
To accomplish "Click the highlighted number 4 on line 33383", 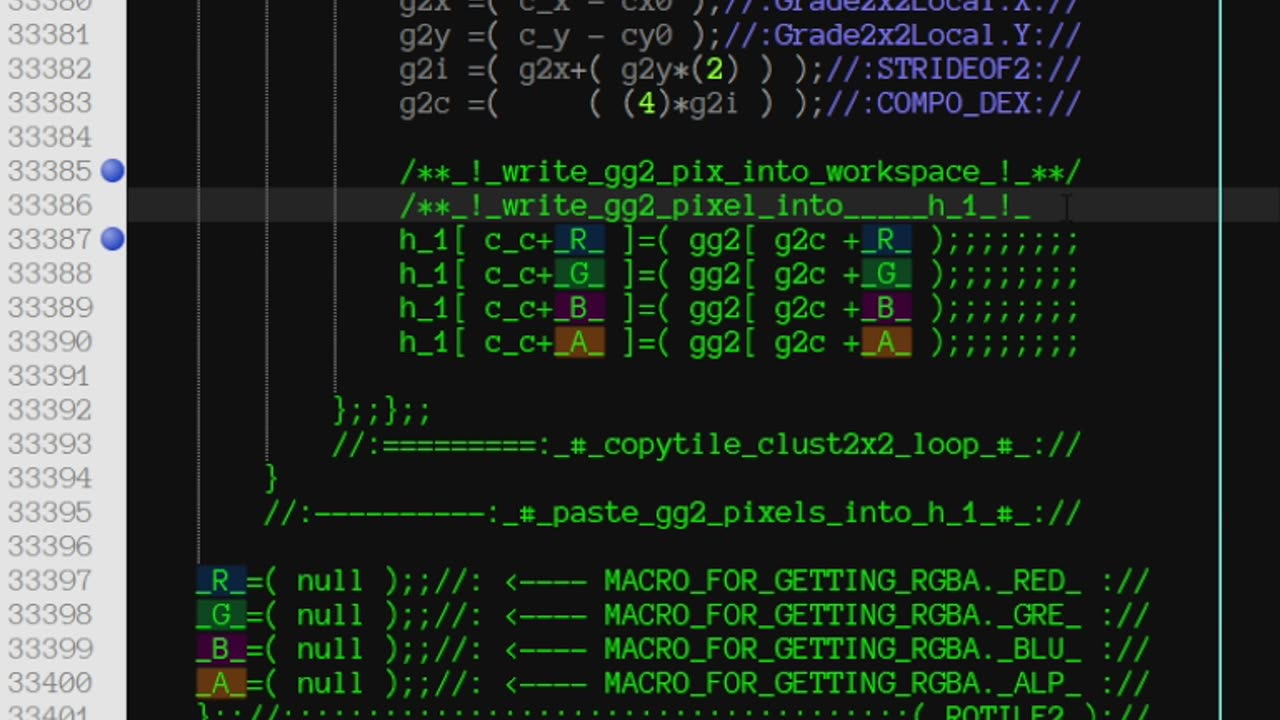I will (646, 104).
